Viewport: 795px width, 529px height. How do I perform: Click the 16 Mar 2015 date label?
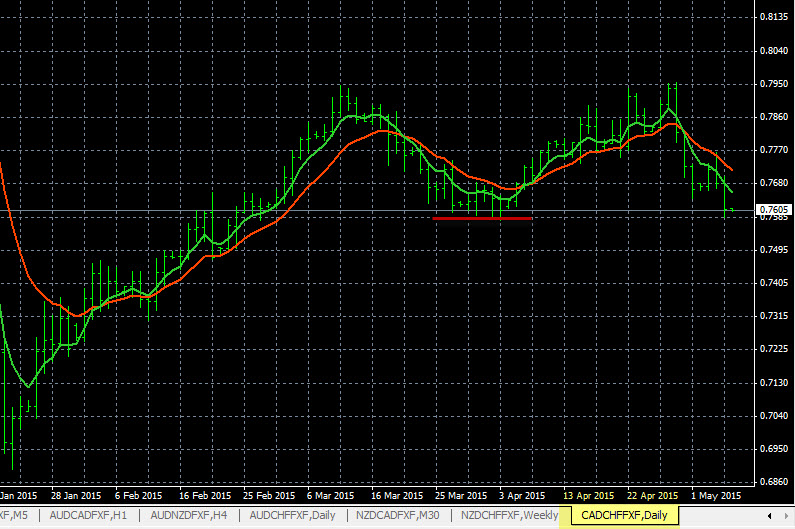click(x=397, y=496)
